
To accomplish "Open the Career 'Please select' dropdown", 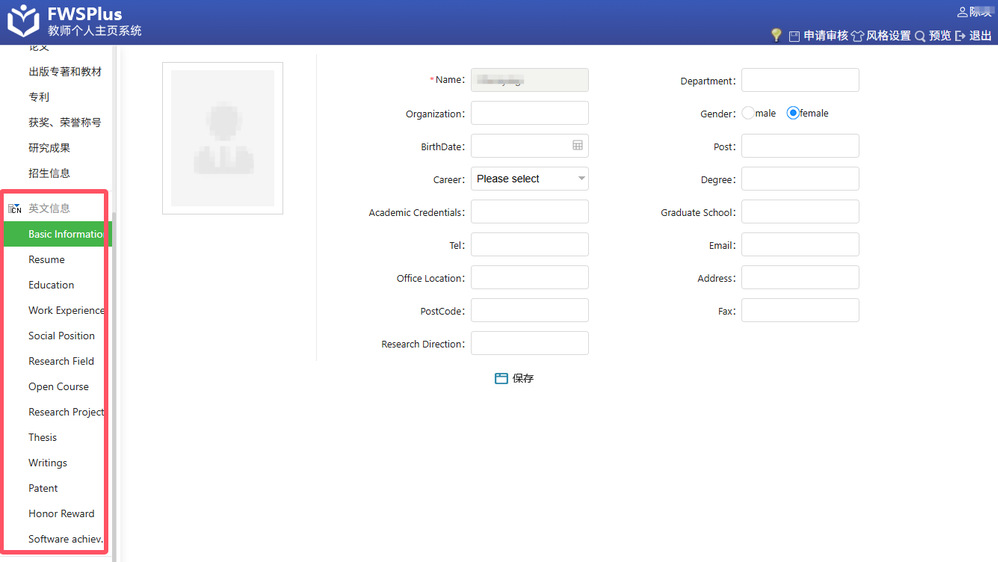I will [x=529, y=179].
